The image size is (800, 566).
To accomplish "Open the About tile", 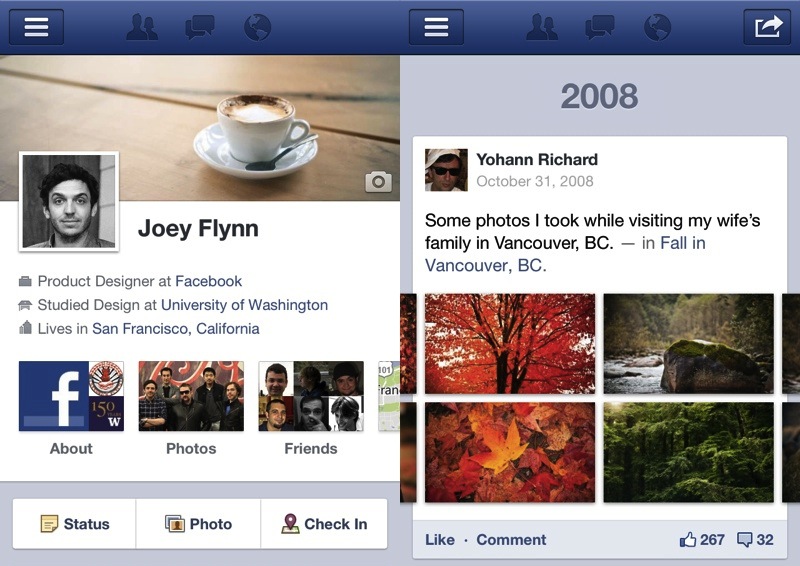I will coord(71,408).
